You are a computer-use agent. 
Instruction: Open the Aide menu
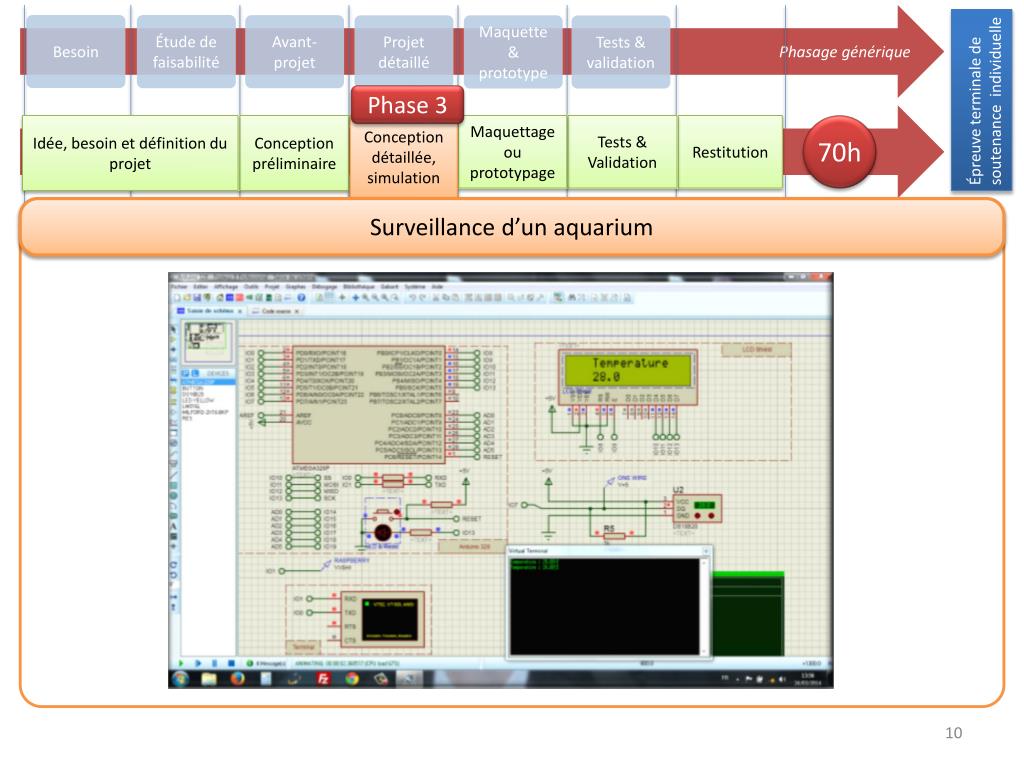click(437, 287)
